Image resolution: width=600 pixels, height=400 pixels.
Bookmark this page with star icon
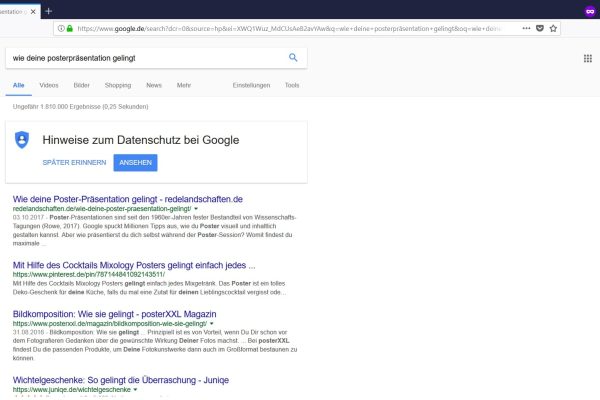tap(553, 28)
